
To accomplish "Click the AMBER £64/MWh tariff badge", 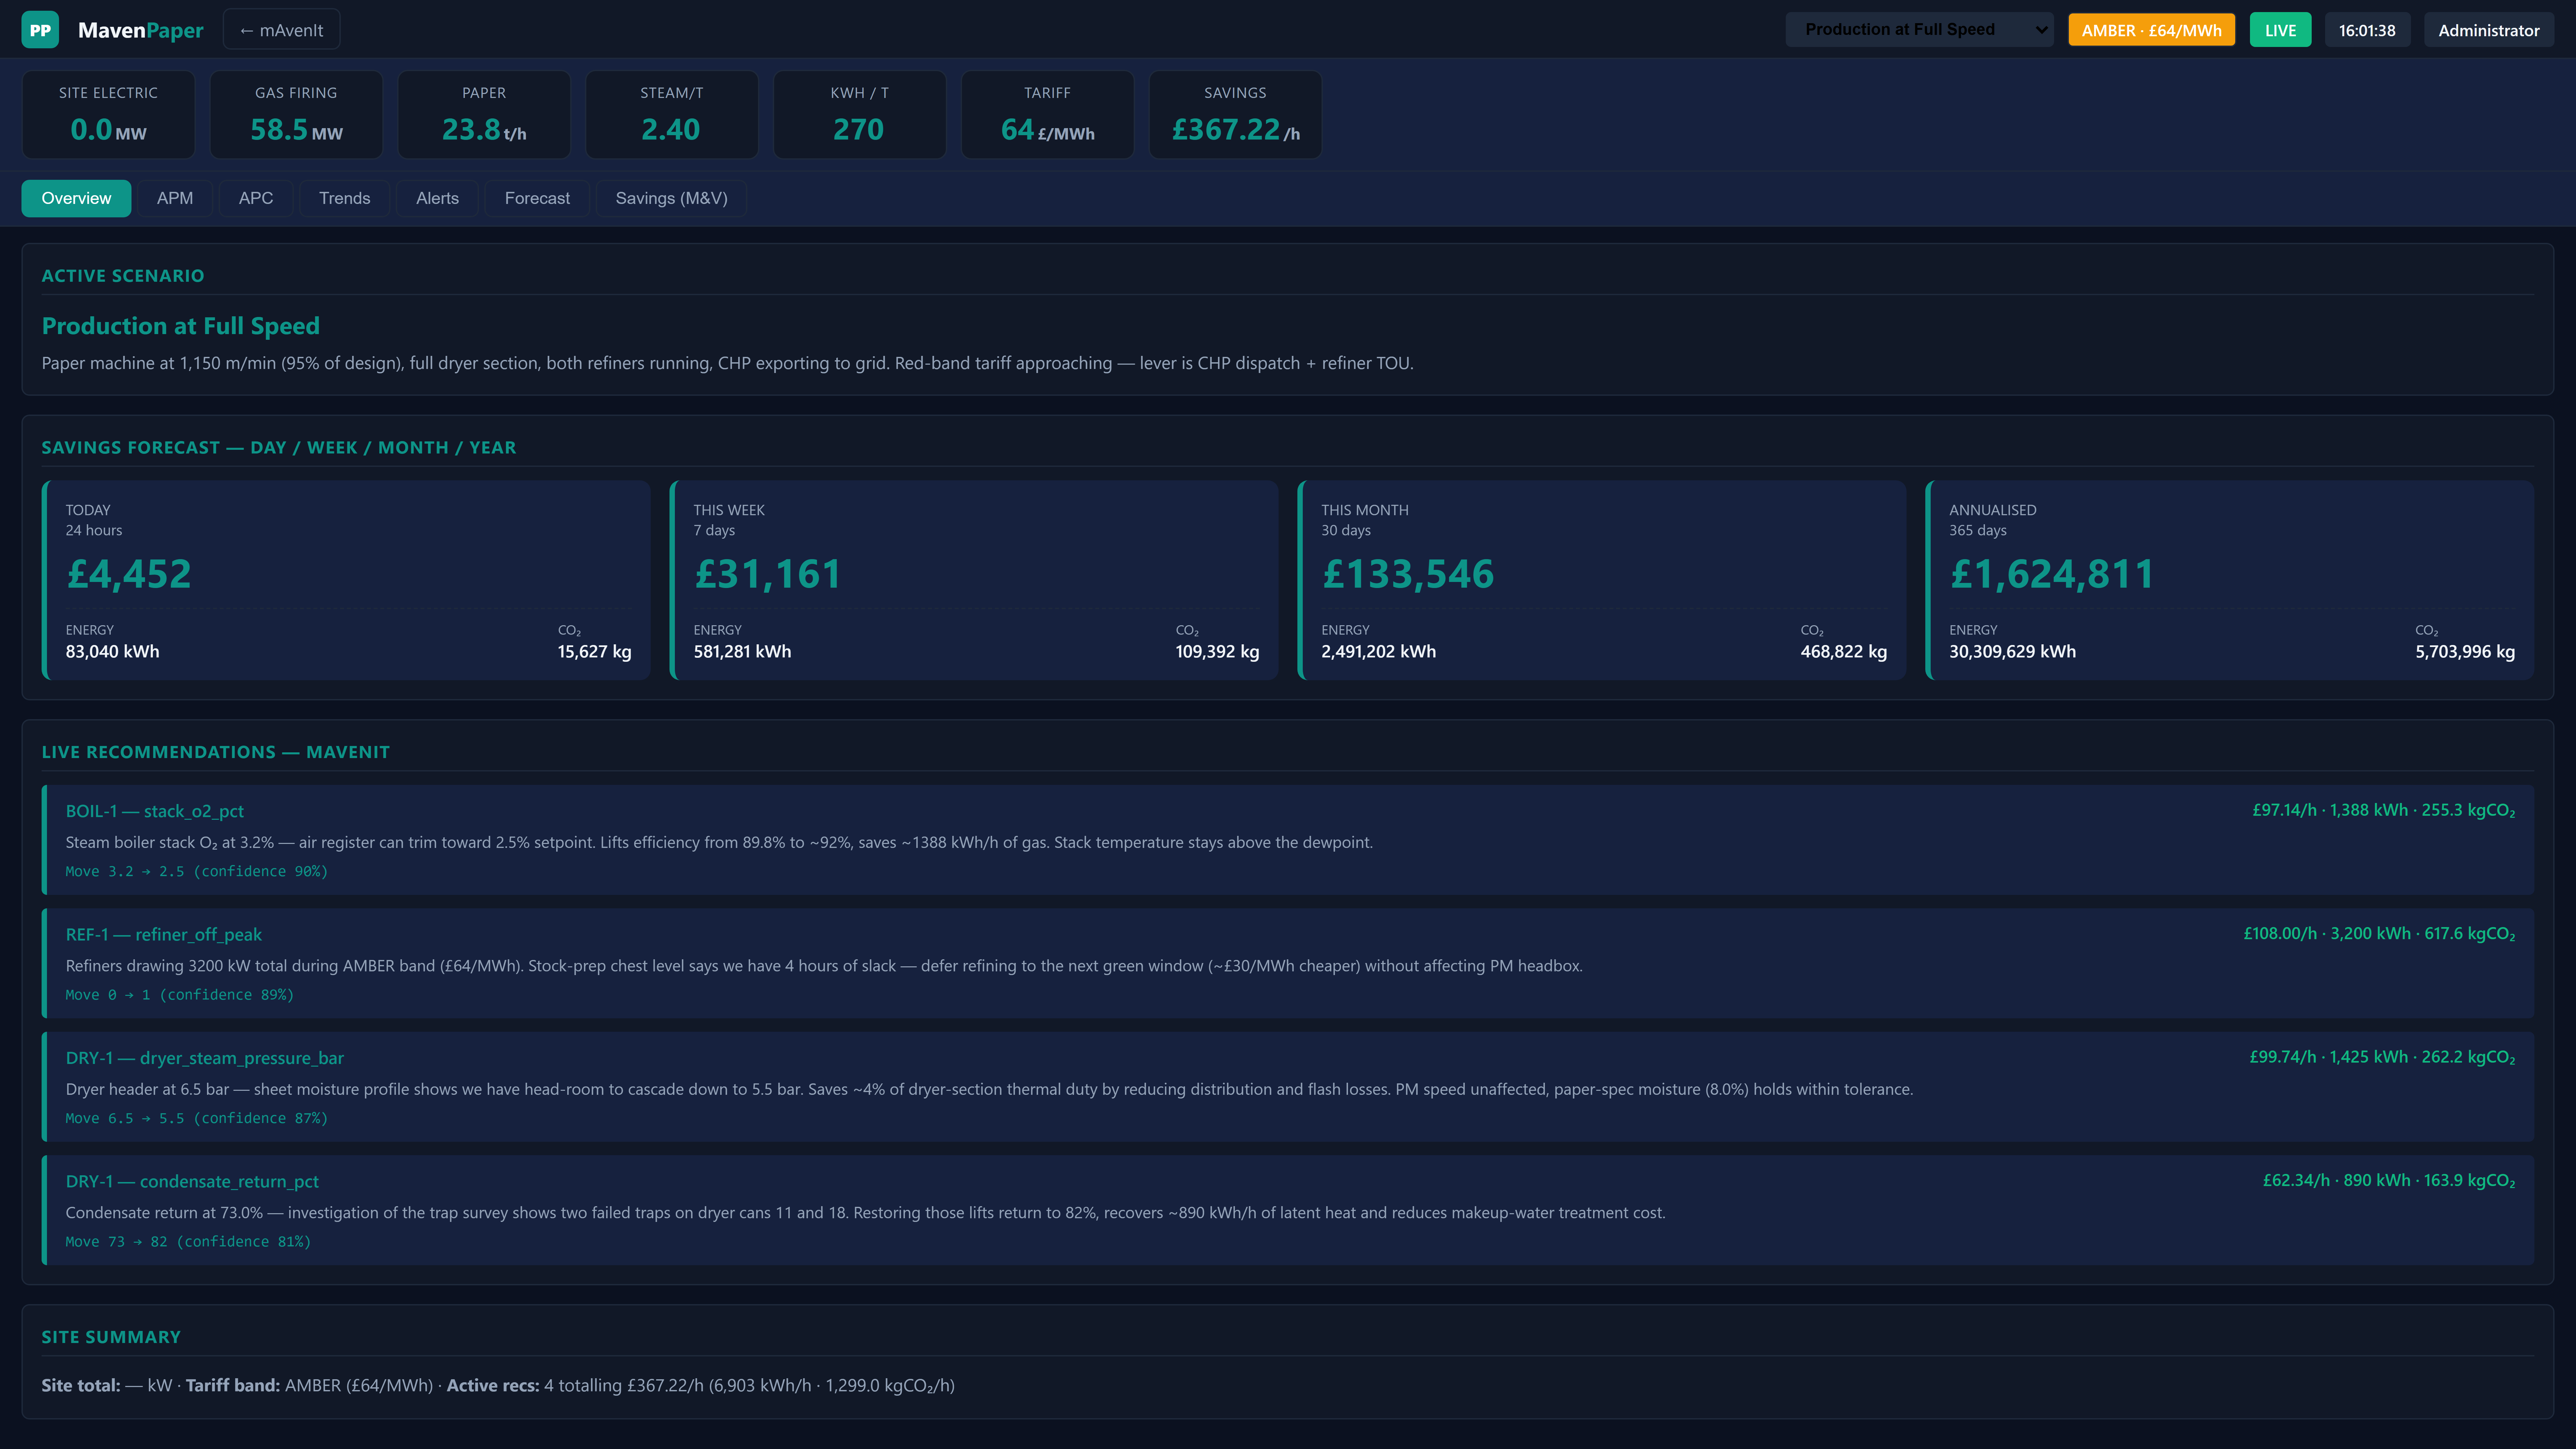I will tap(2151, 30).
